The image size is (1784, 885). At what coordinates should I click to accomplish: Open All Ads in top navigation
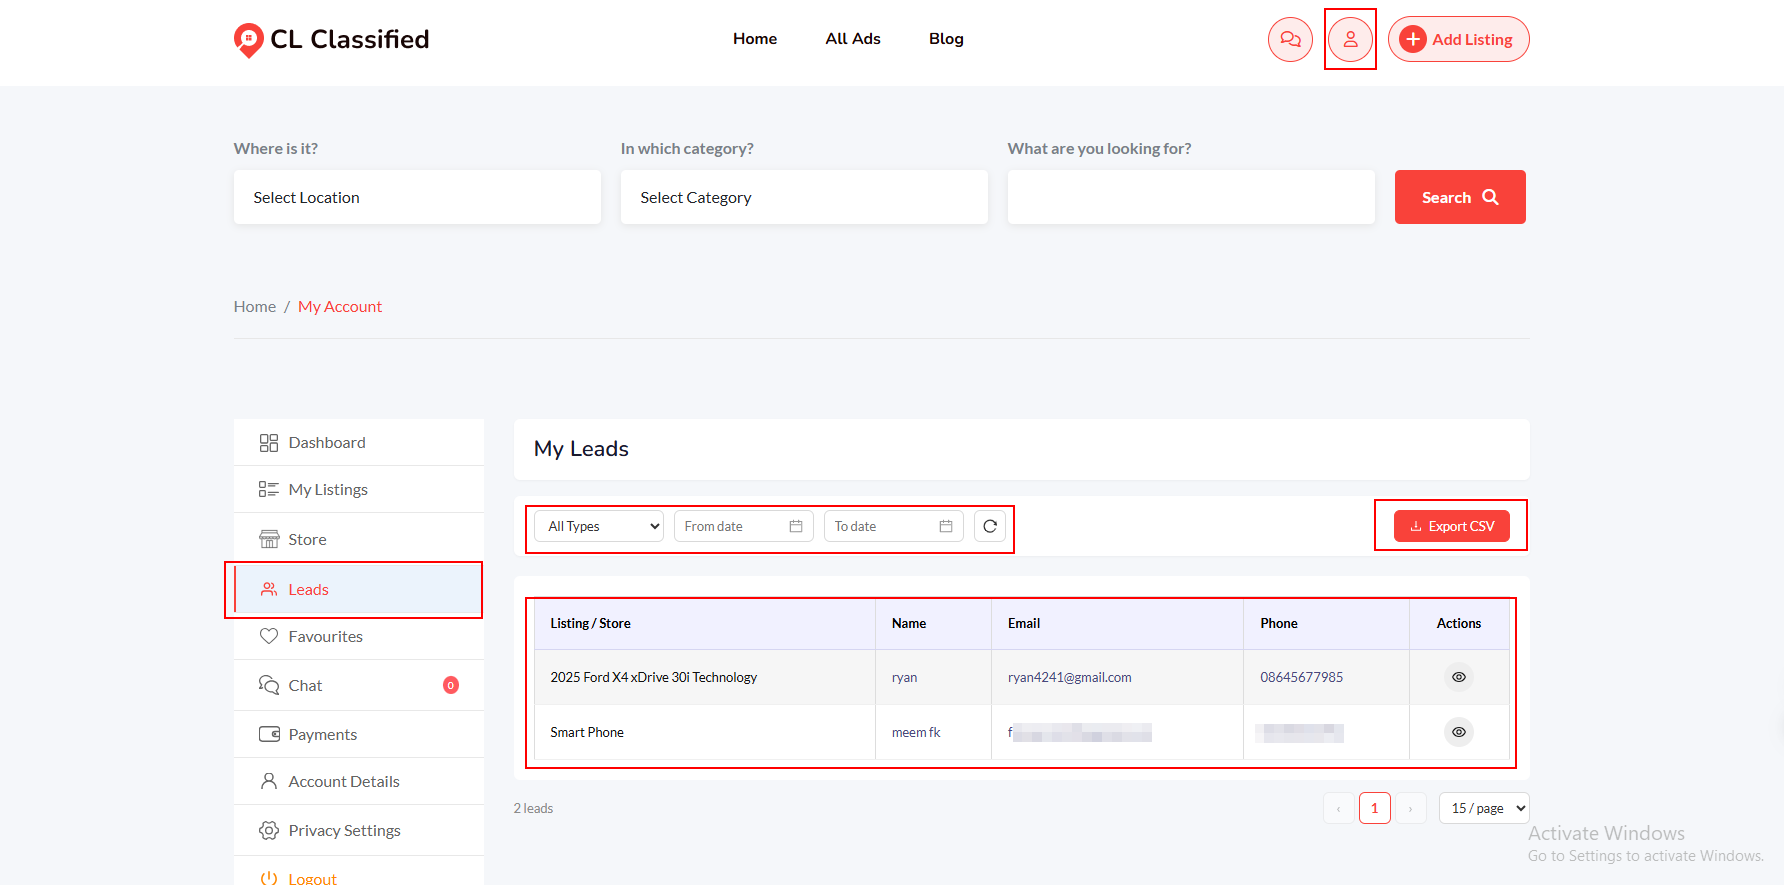point(853,39)
